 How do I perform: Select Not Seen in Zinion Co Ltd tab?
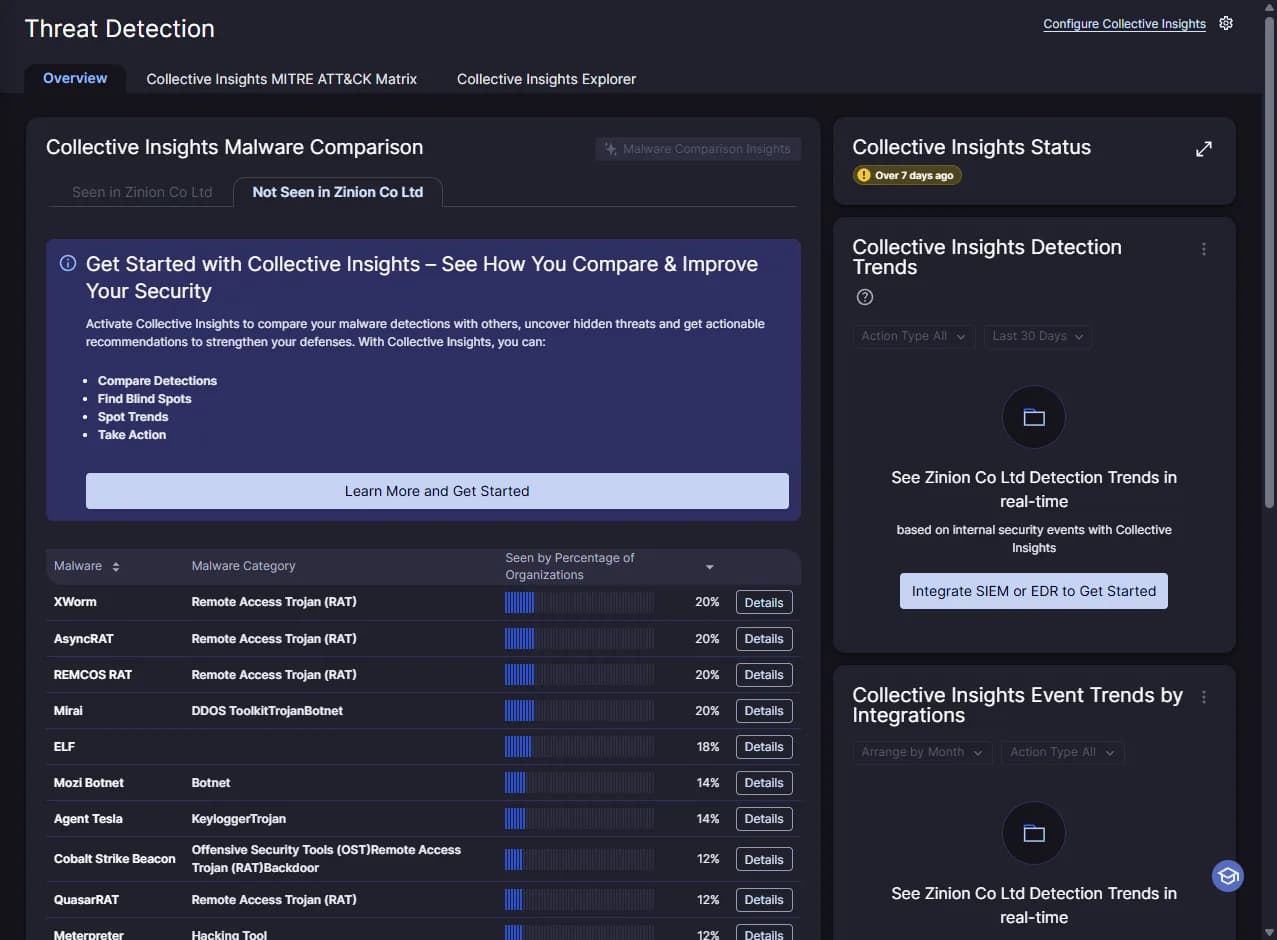tap(338, 192)
